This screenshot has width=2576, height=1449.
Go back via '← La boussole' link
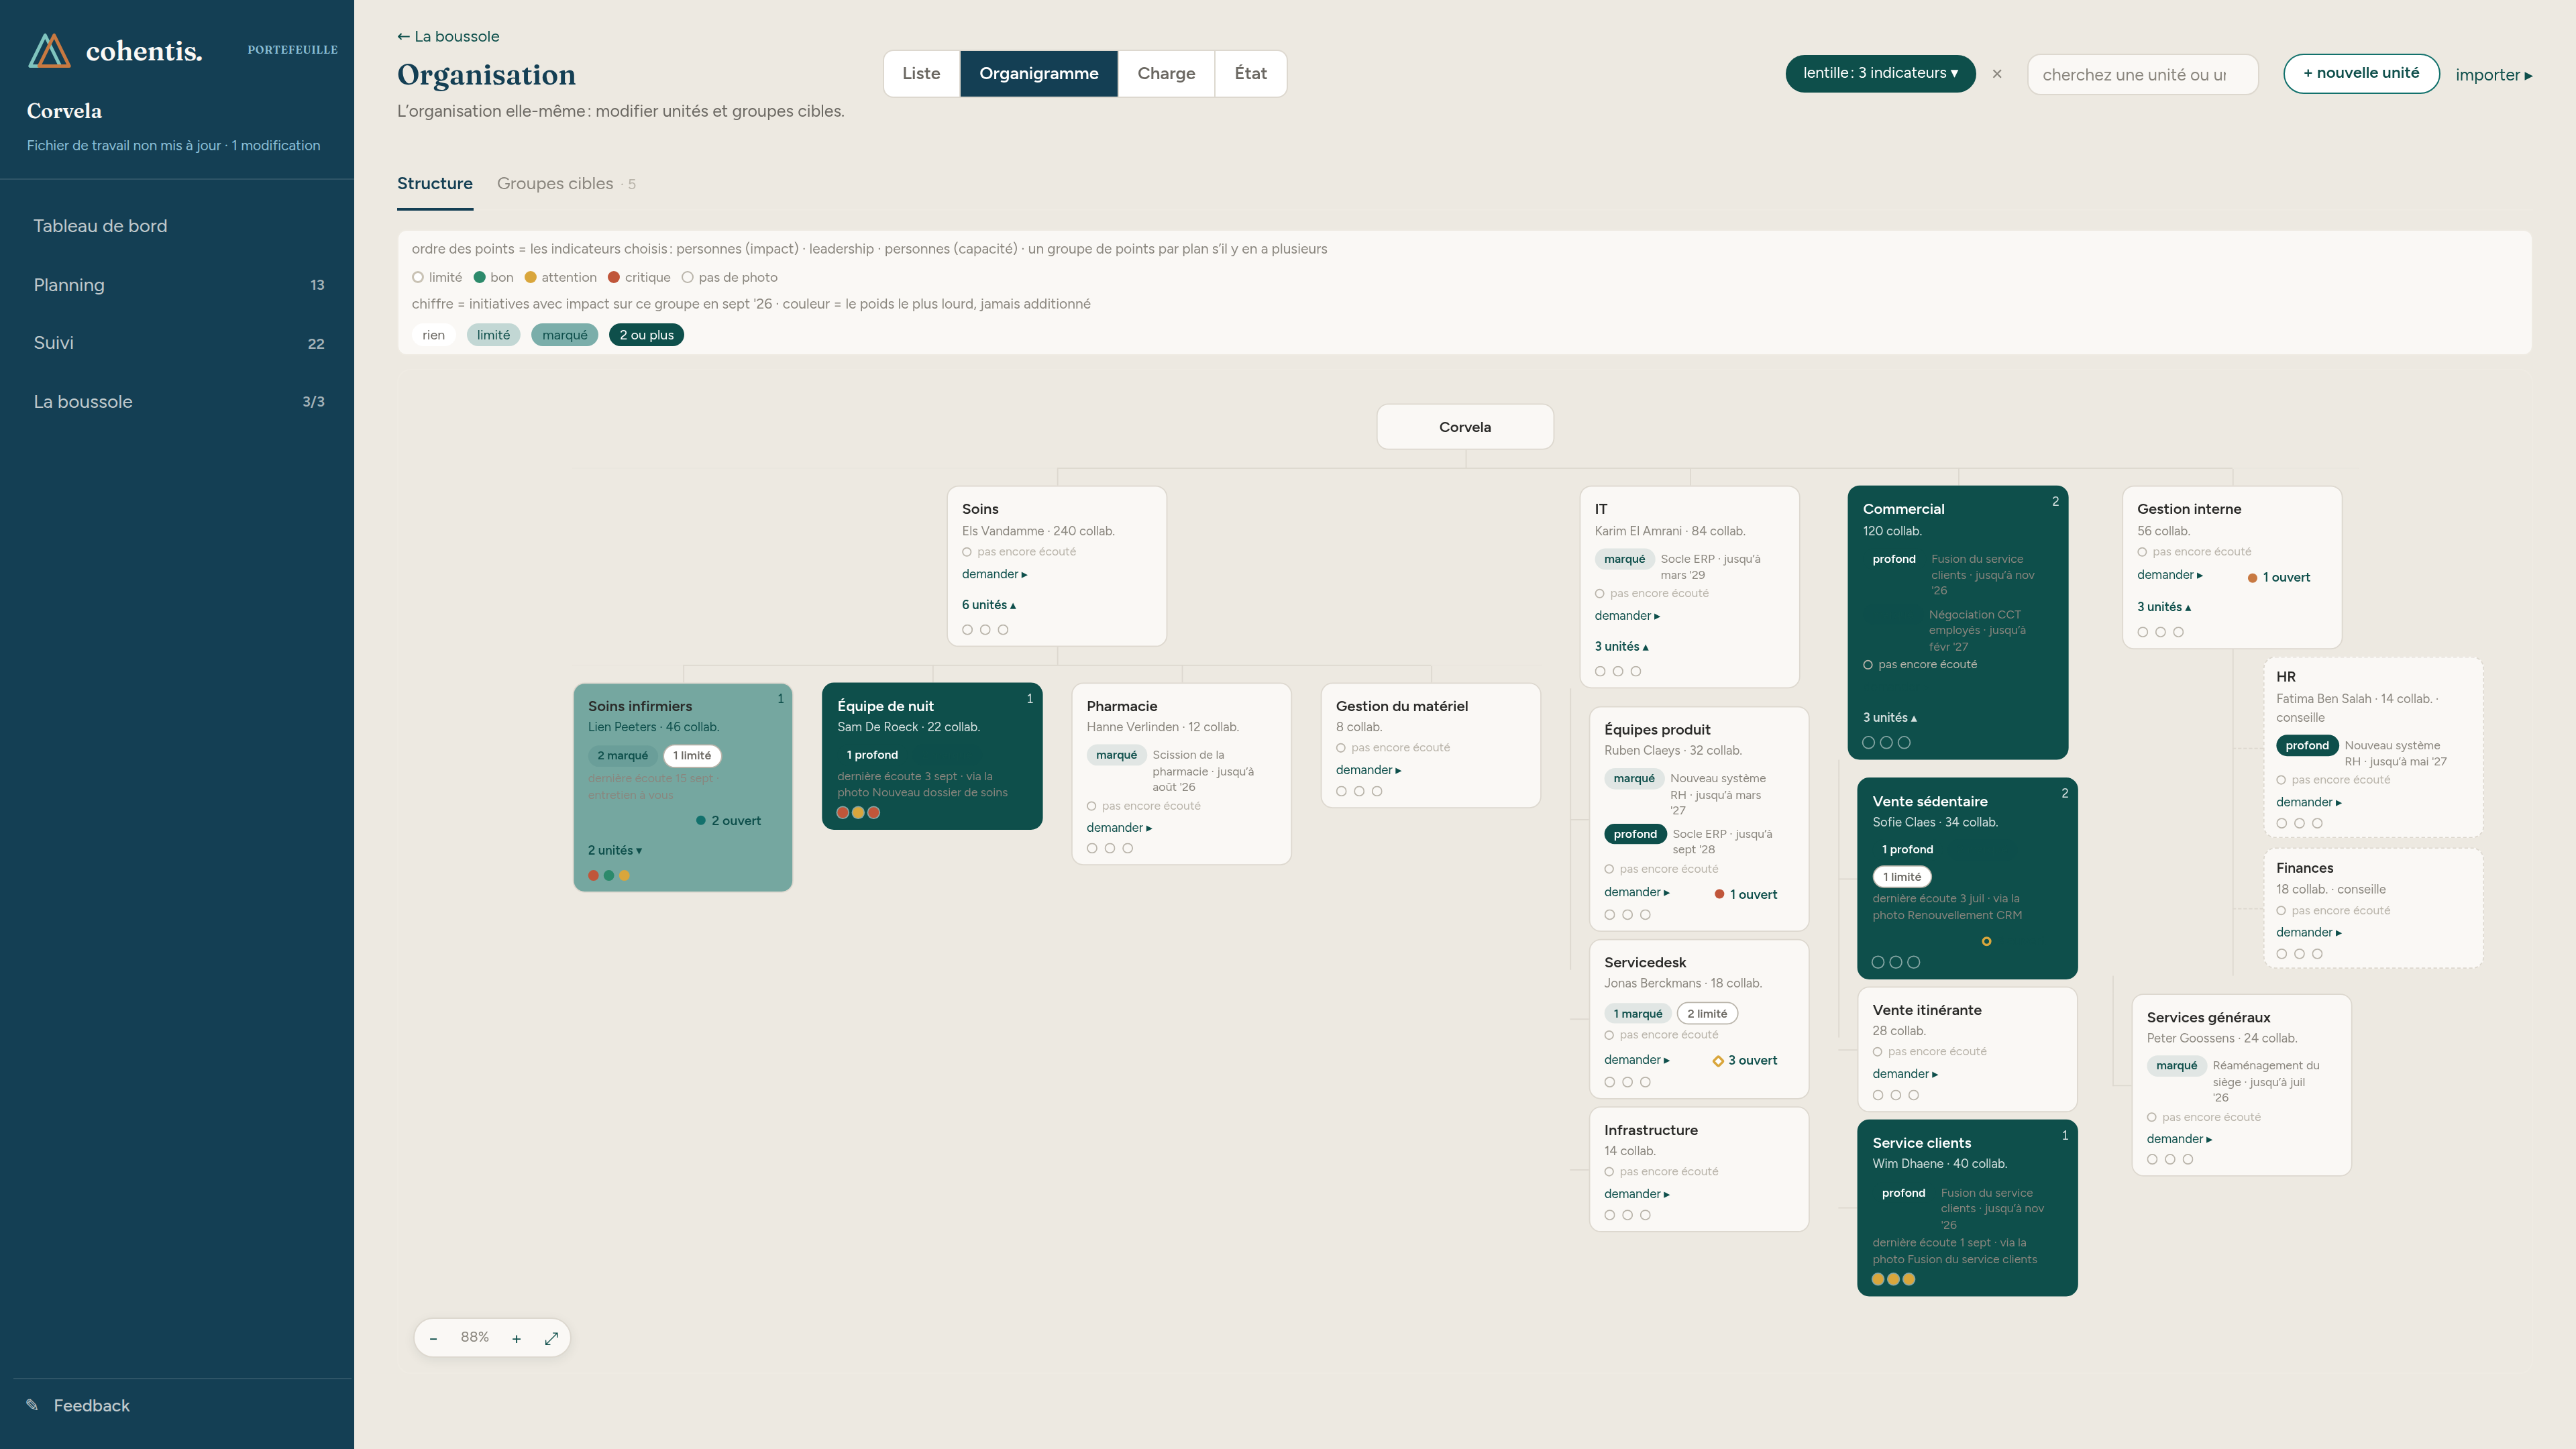[448, 36]
